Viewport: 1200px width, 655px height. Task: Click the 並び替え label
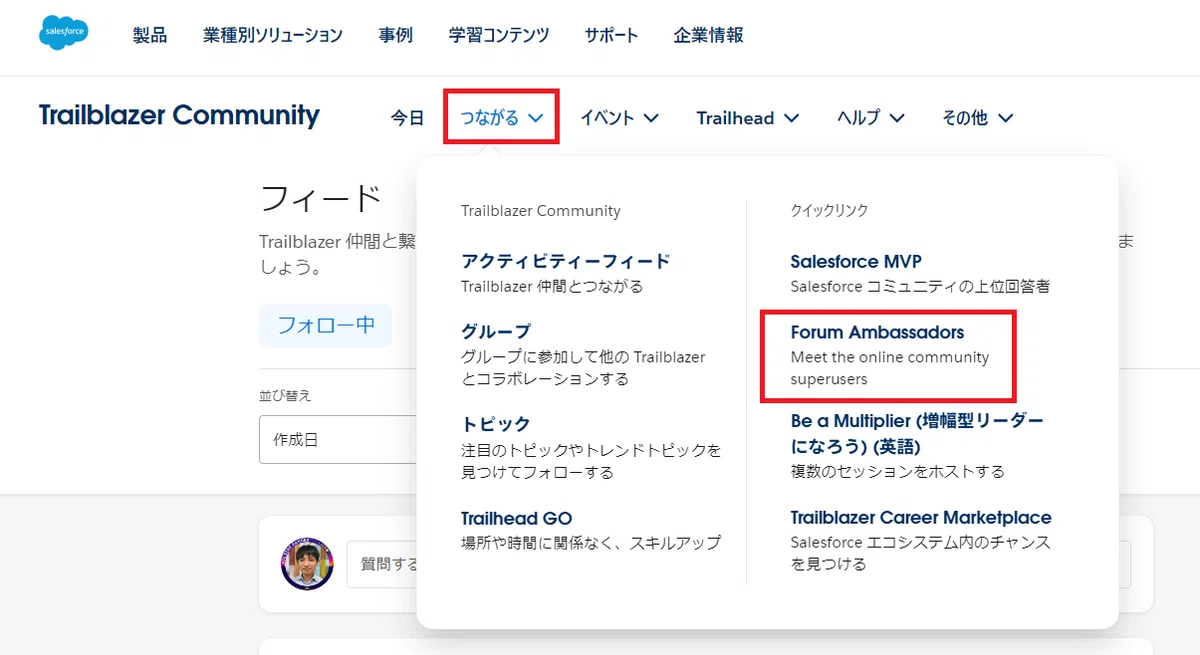pyautogui.click(x=285, y=396)
